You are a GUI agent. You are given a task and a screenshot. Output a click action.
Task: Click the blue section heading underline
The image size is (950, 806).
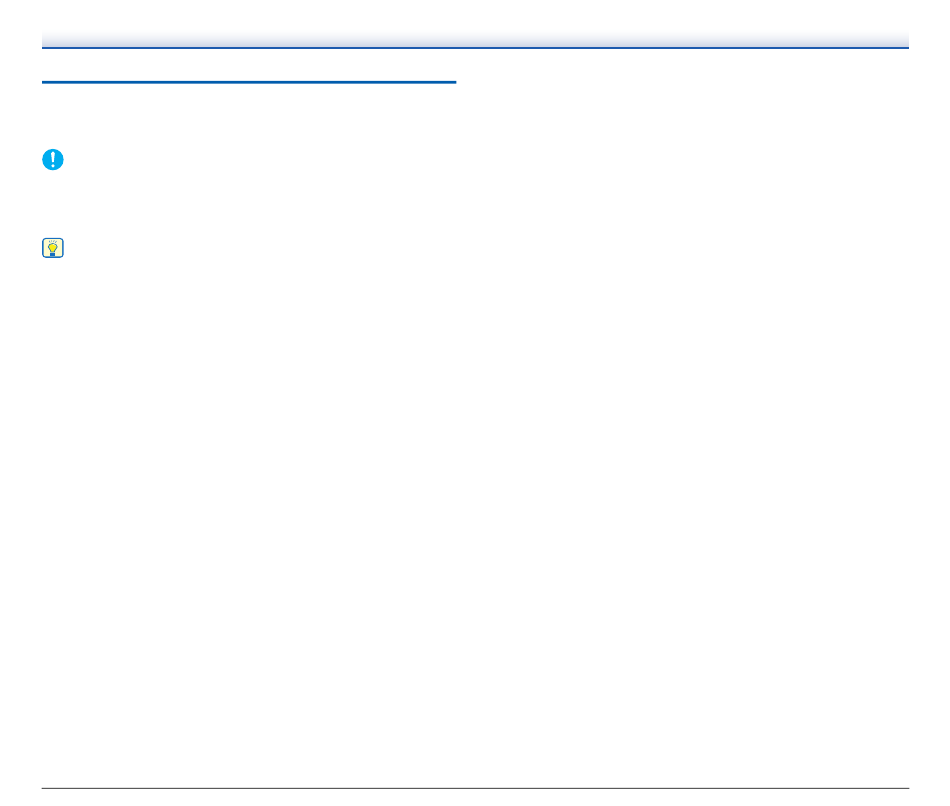pos(249,82)
